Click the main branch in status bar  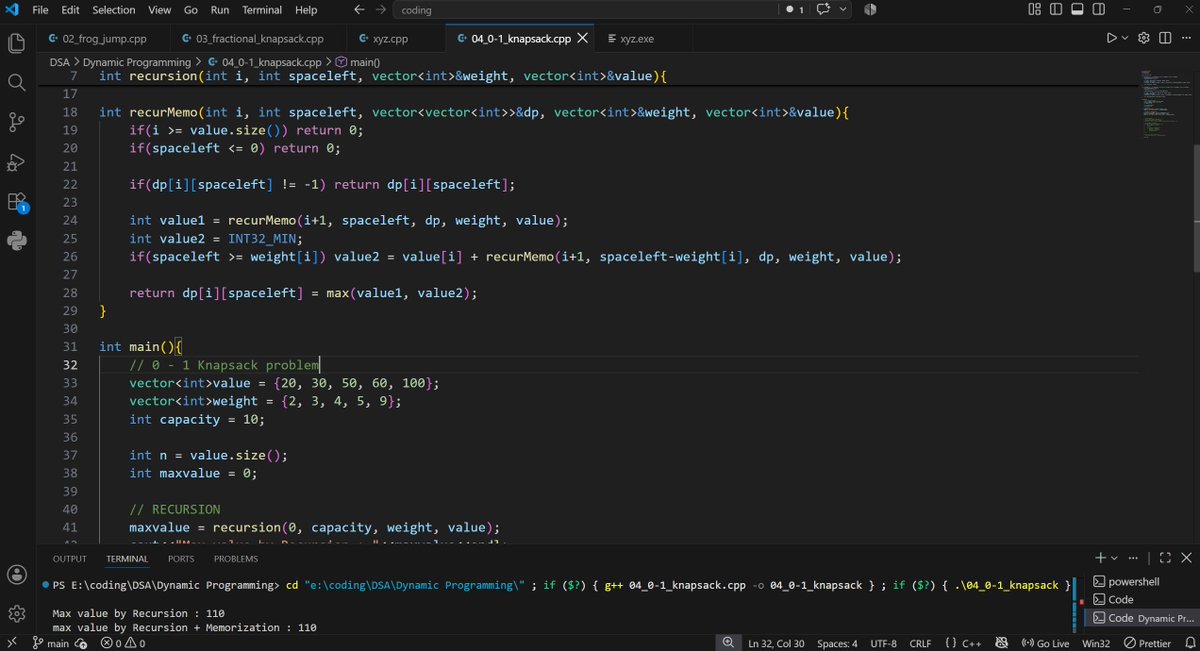point(51,643)
